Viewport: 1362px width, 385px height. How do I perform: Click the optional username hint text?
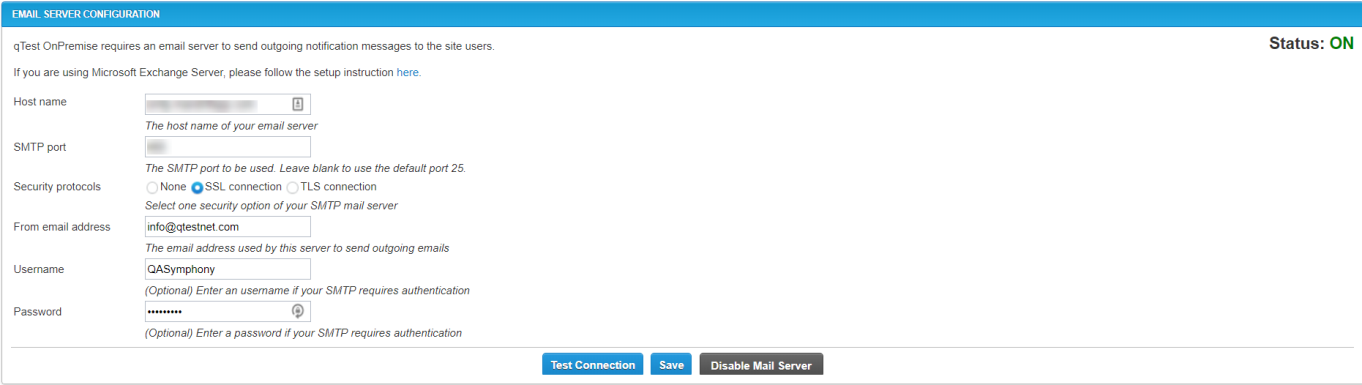click(x=308, y=291)
